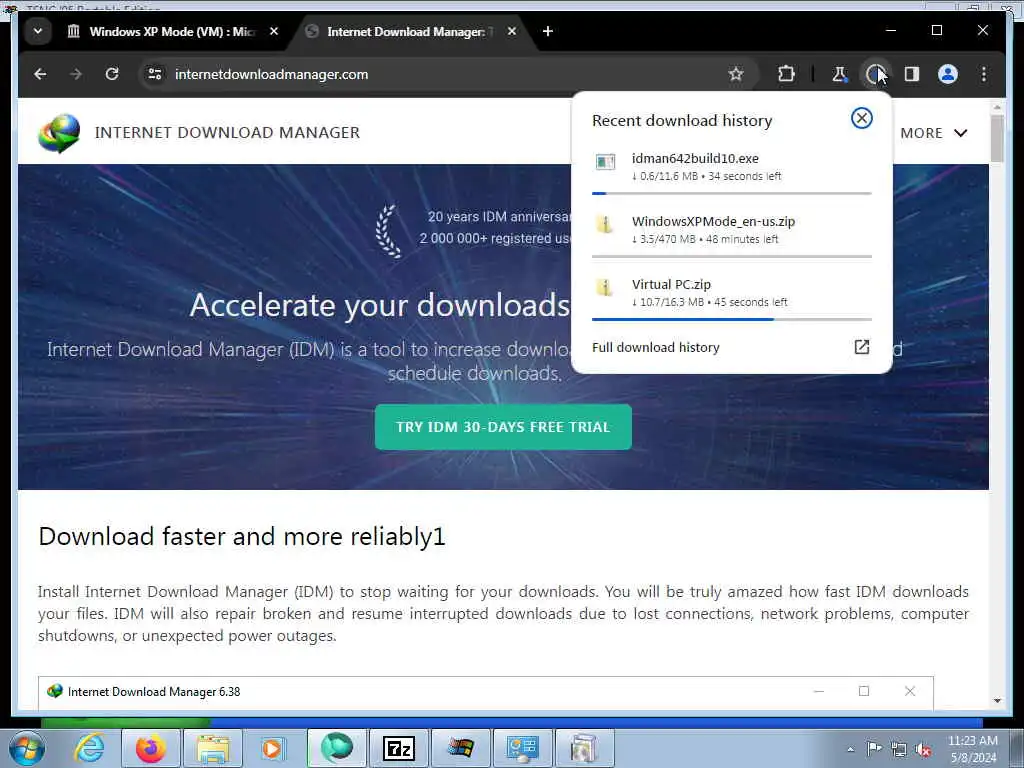1024x768 pixels.
Task: Close the Internet Download Manager tab
Action: (x=512, y=31)
